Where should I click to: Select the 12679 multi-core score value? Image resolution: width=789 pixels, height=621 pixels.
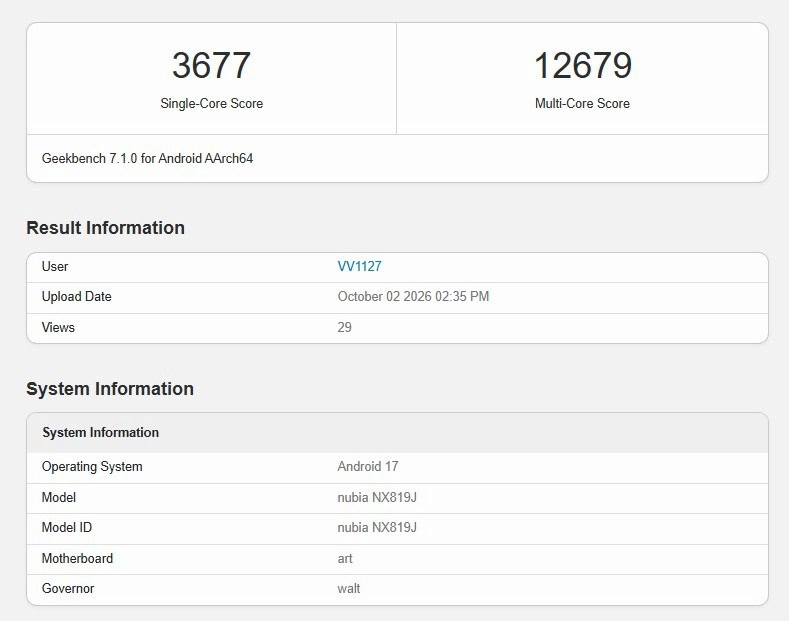pyautogui.click(x=583, y=65)
